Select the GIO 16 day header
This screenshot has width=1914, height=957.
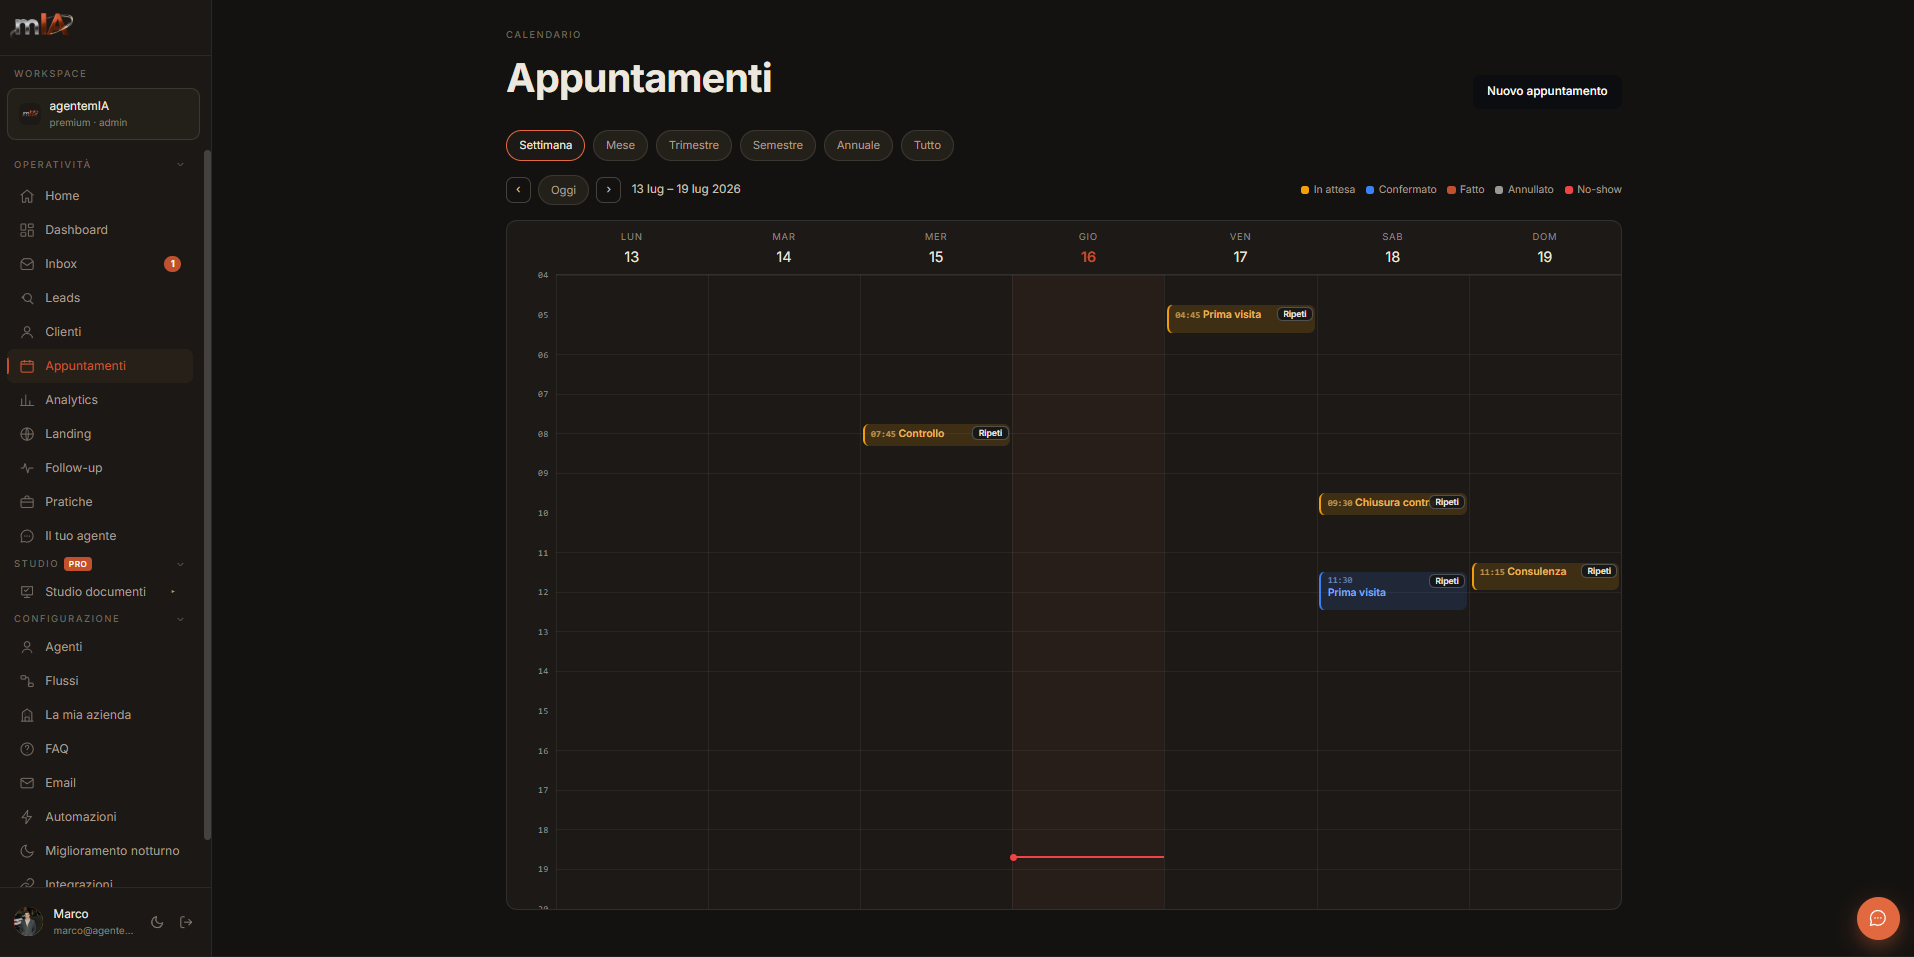click(1088, 248)
